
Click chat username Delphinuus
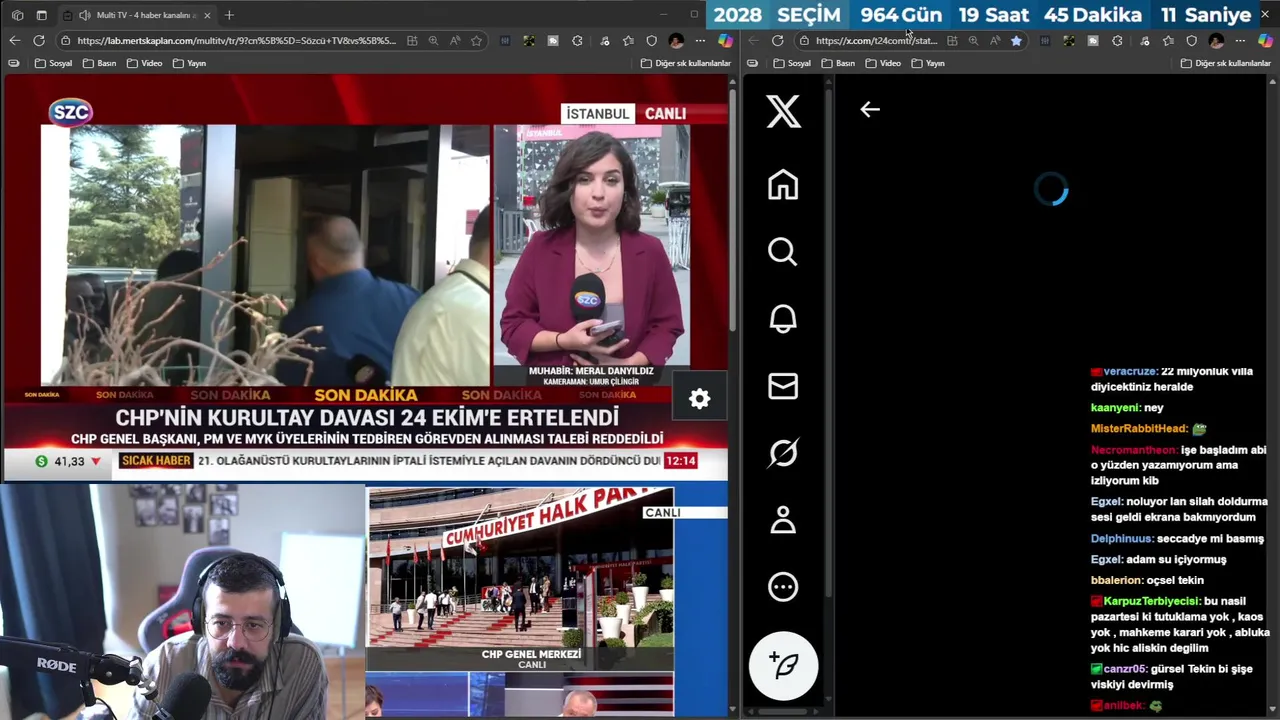1121,539
